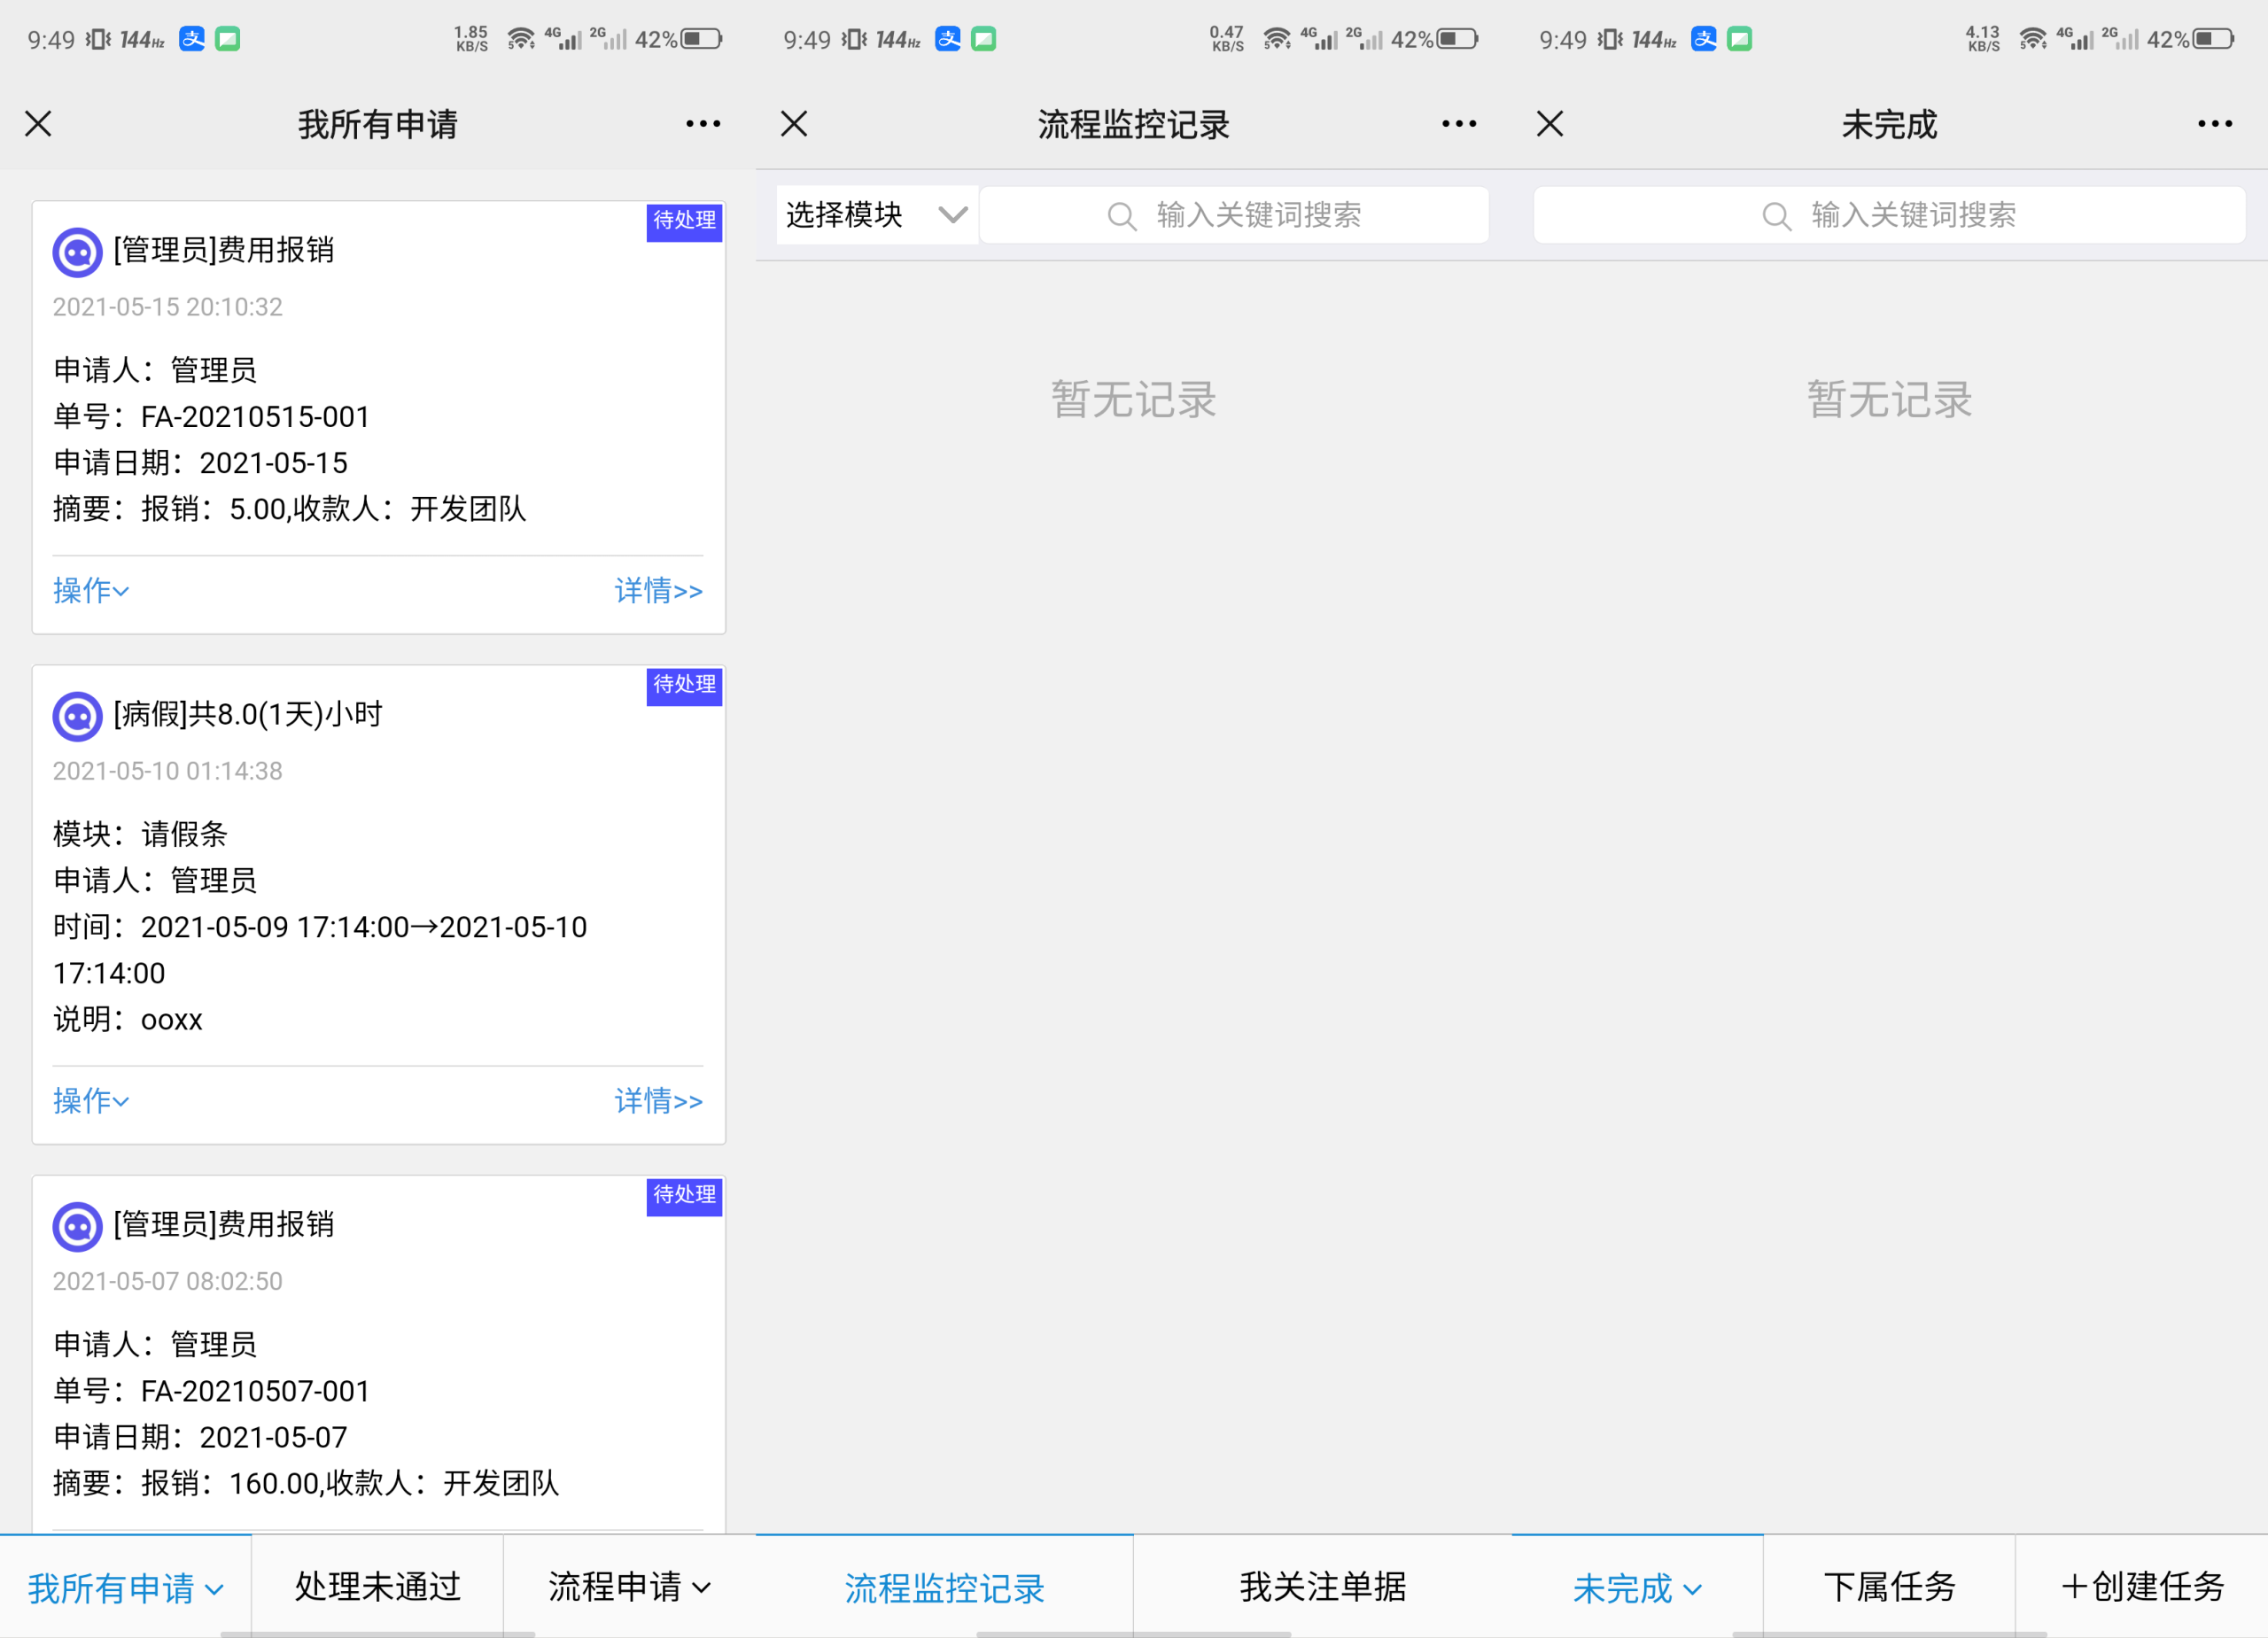Tap the 待处理 badge on the 病假 card
2268x1638 pixels.
684,686
